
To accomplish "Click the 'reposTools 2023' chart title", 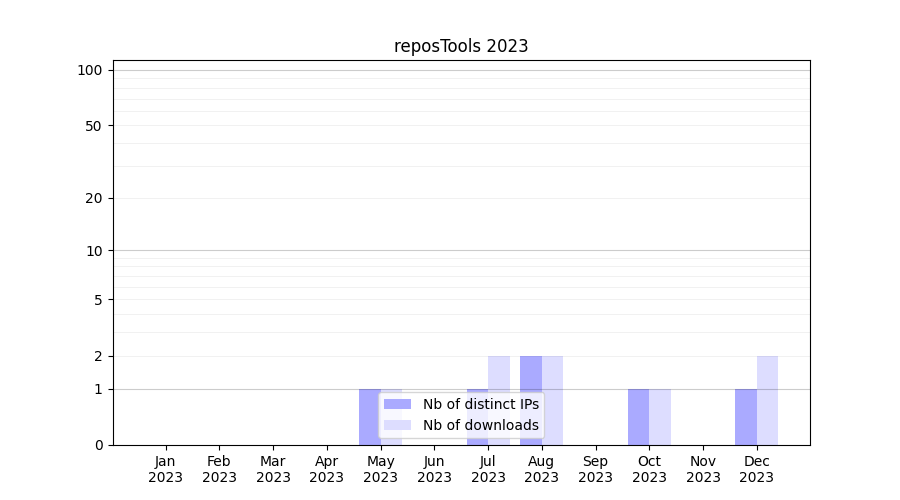I will (461, 46).
